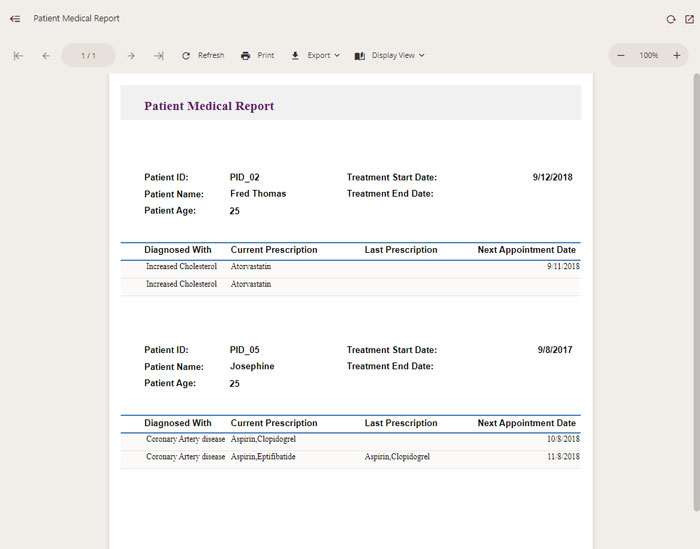Click the page number field showing 1 / 1
The image size is (700, 549).
click(x=89, y=56)
